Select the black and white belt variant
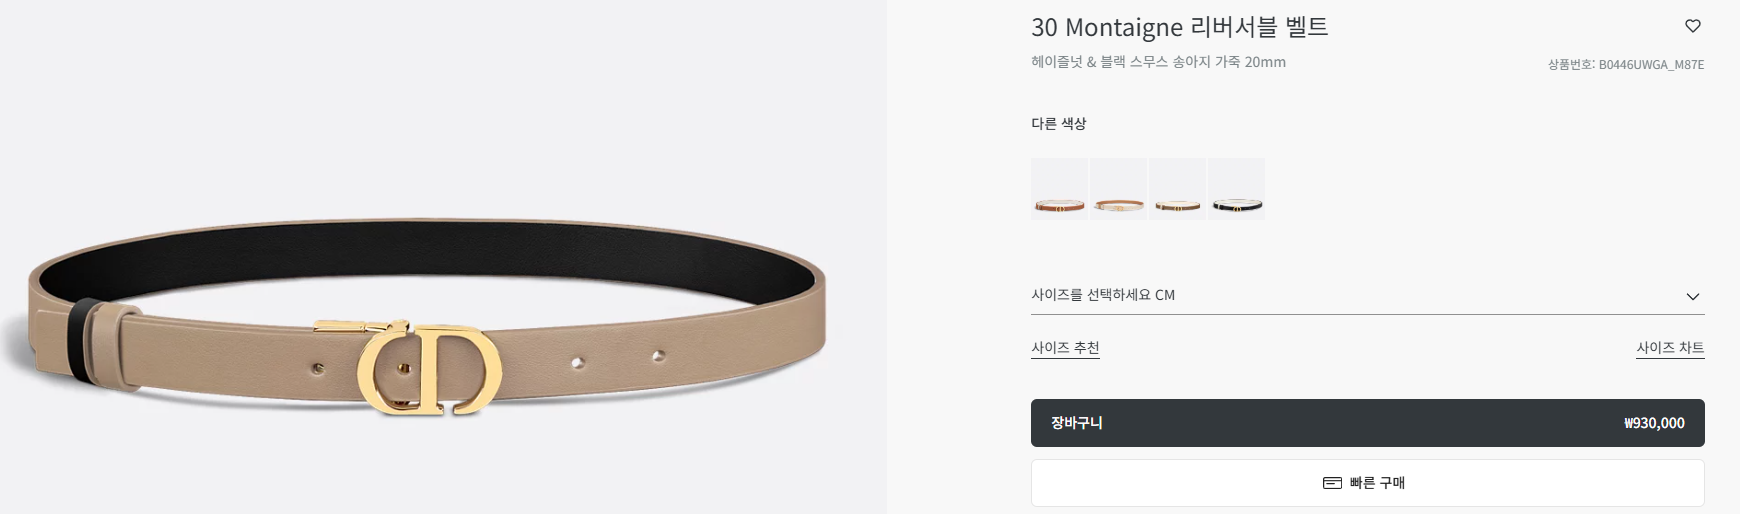This screenshot has width=1740, height=514. click(x=1236, y=189)
